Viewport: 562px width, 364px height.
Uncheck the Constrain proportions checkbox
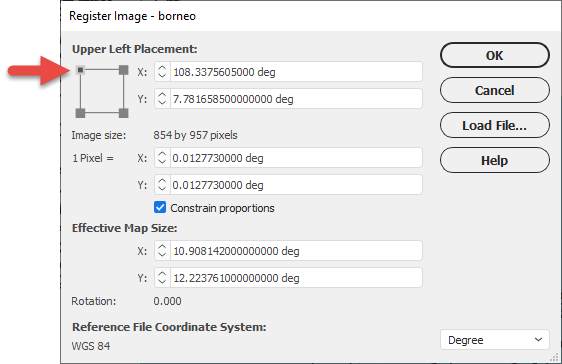(x=160, y=207)
